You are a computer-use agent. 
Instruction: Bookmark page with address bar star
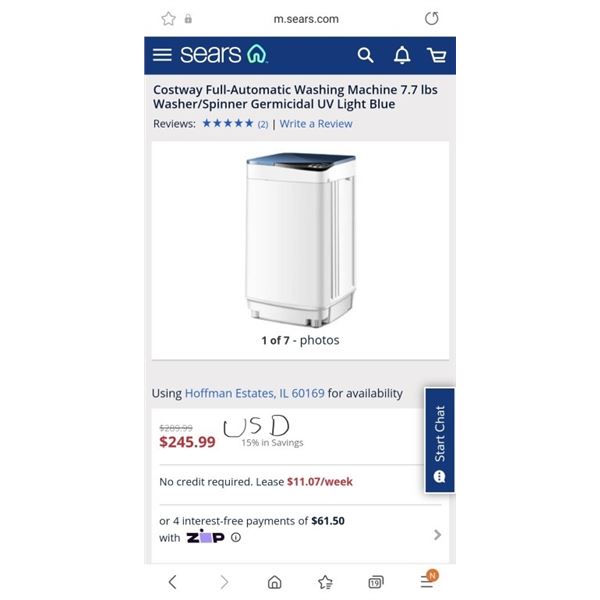168,18
